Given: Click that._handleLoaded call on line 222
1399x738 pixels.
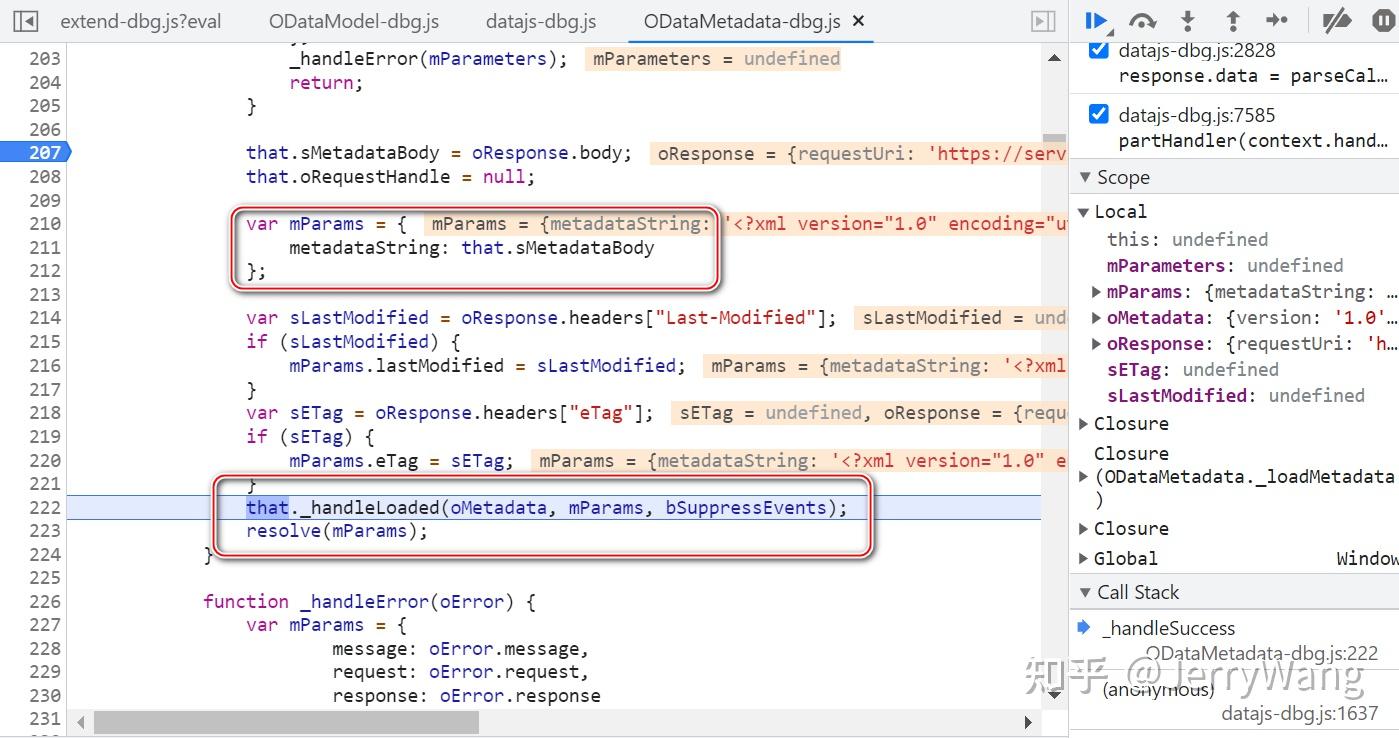Looking at the screenshot, I should [547, 508].
